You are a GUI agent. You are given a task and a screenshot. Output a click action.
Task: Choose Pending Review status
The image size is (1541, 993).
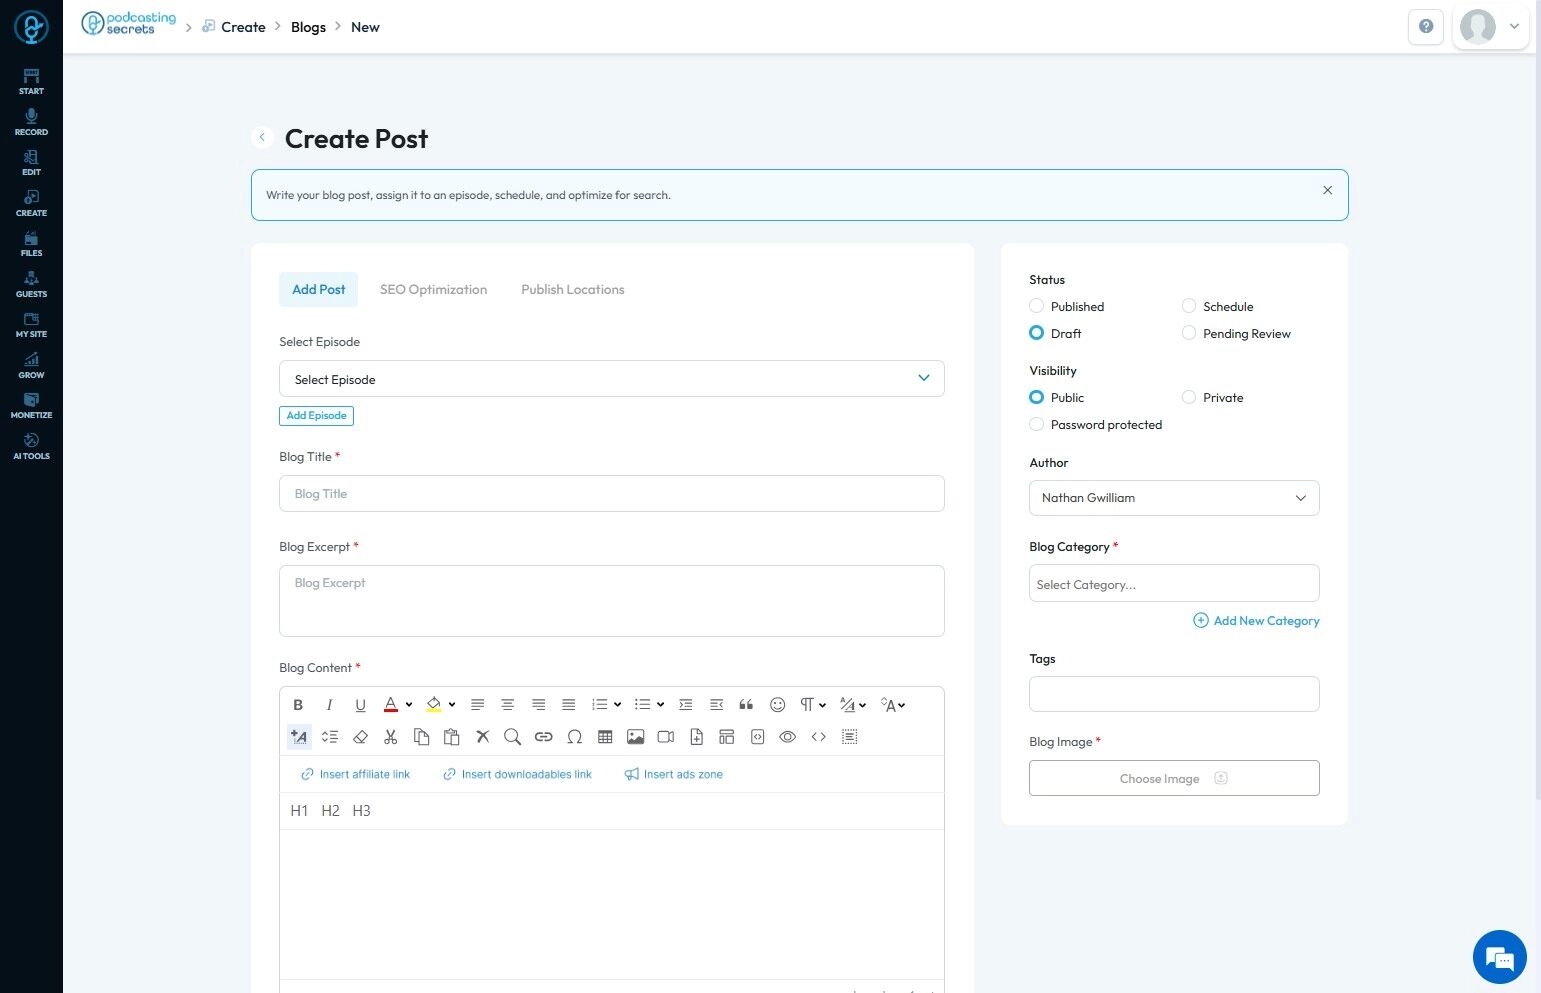[x=1237, y=333]
